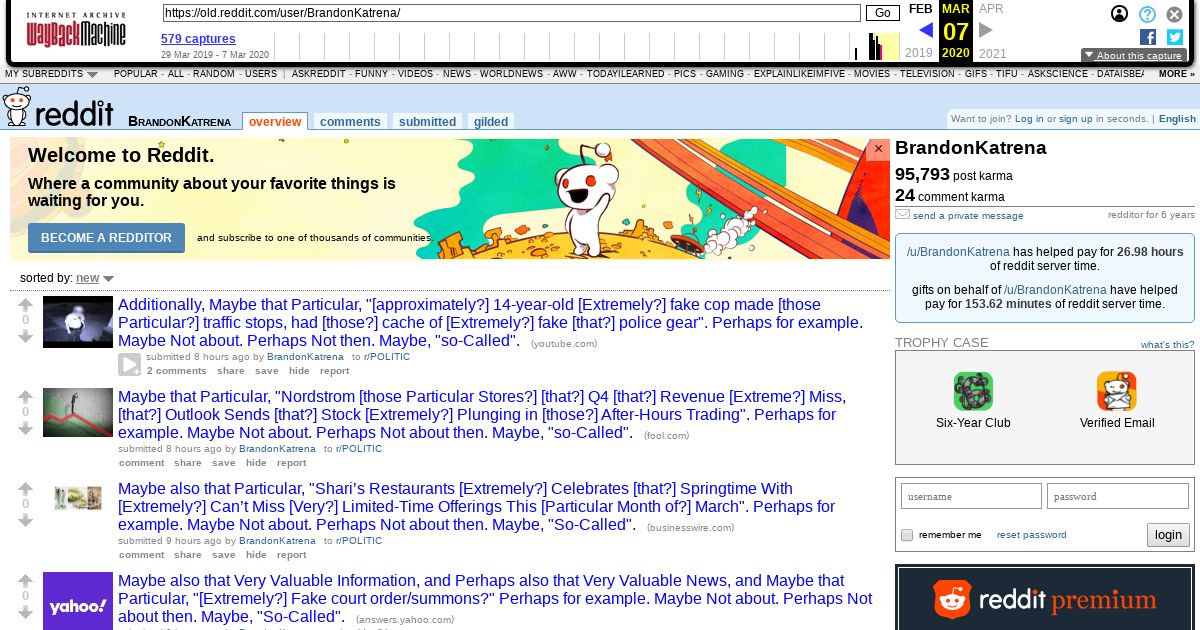Click send a private message link

click(968, 216)
